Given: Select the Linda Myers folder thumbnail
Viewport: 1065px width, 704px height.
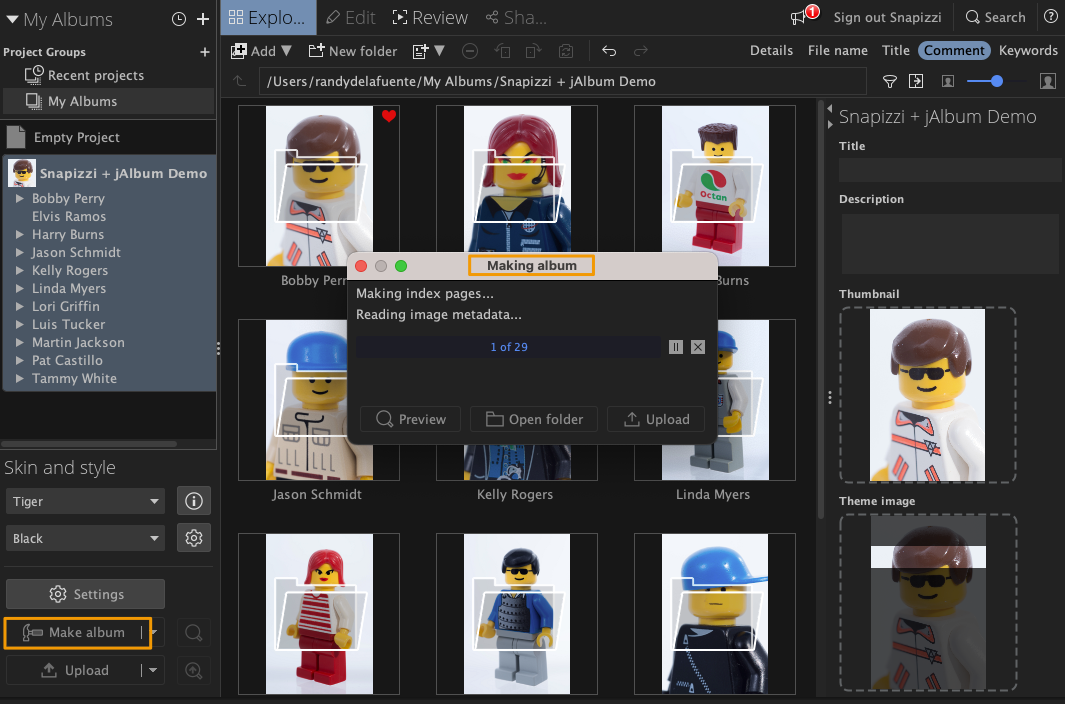Looking at the screenshot, I should 715,400.
